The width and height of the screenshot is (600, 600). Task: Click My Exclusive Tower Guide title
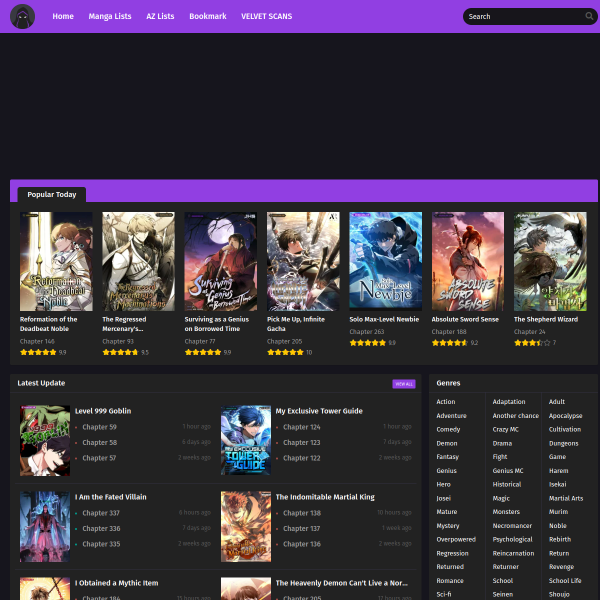pyautogui.click(x=319, y=411)
